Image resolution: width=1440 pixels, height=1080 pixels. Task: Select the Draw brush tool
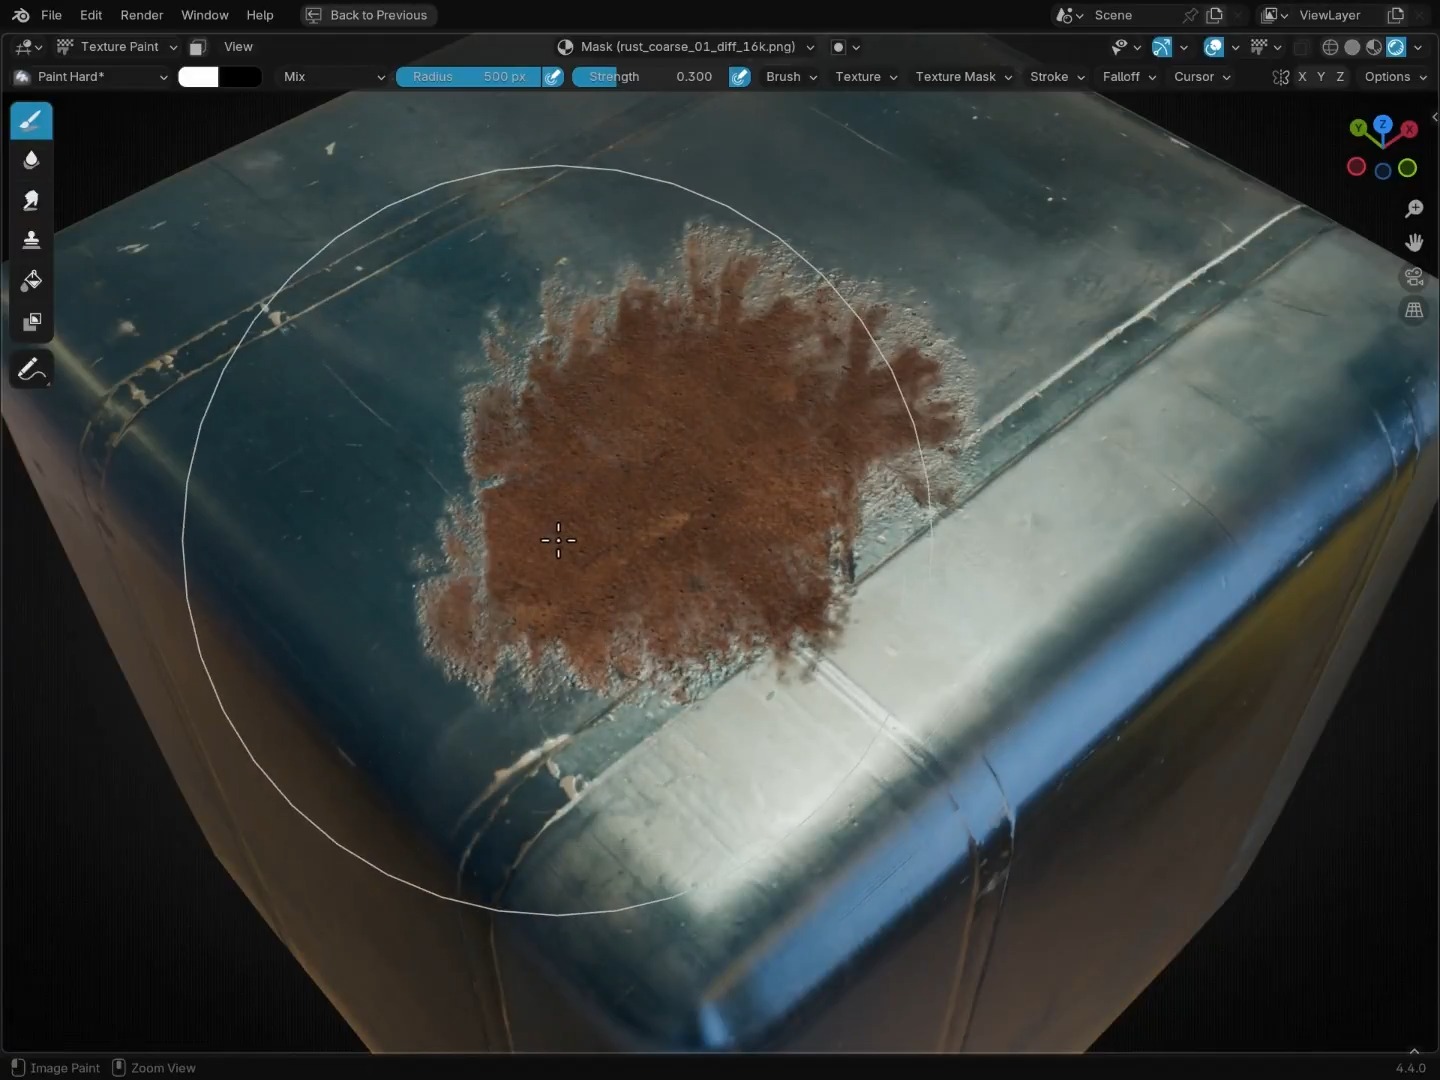(31, 121)
